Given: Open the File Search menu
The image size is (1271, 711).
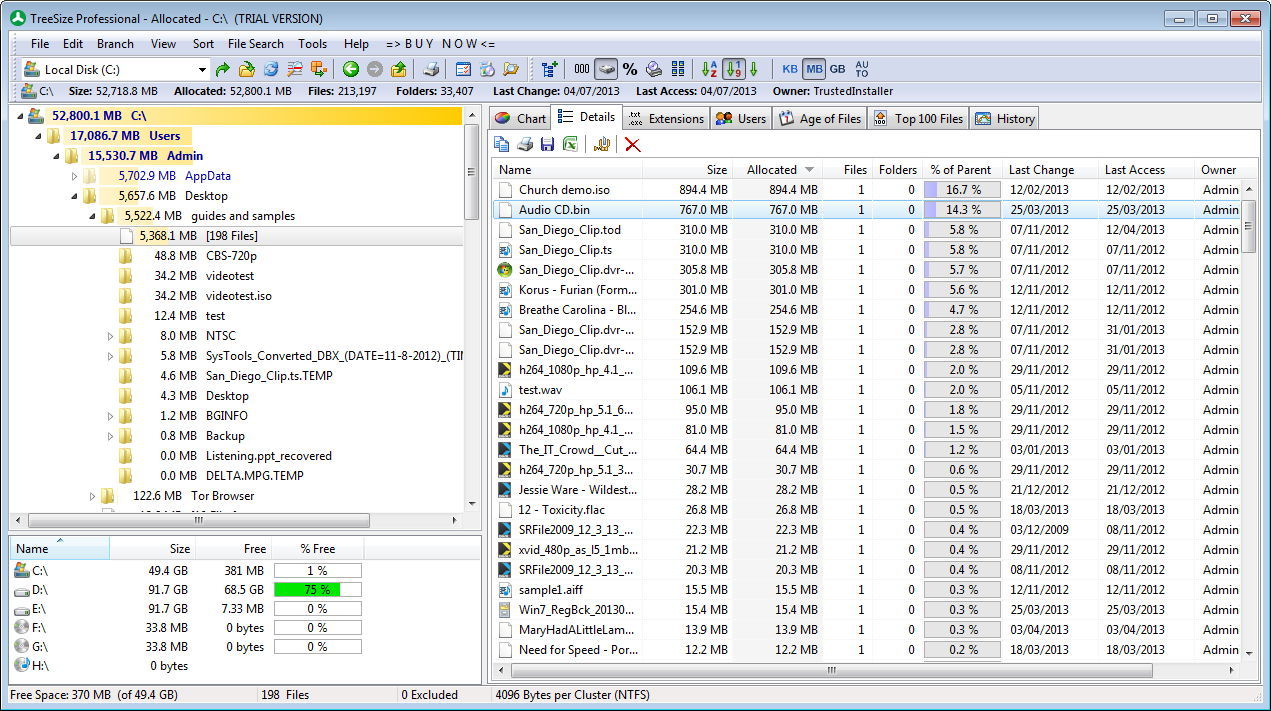Looking at the screenshot, I should 255,43.
